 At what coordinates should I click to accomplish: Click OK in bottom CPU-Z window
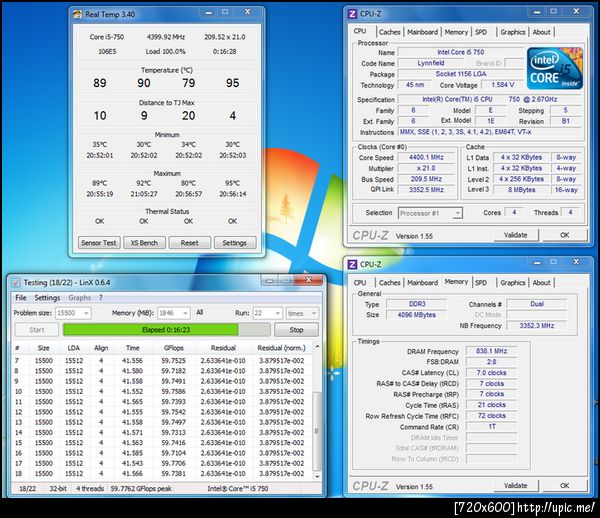point(565,485)
